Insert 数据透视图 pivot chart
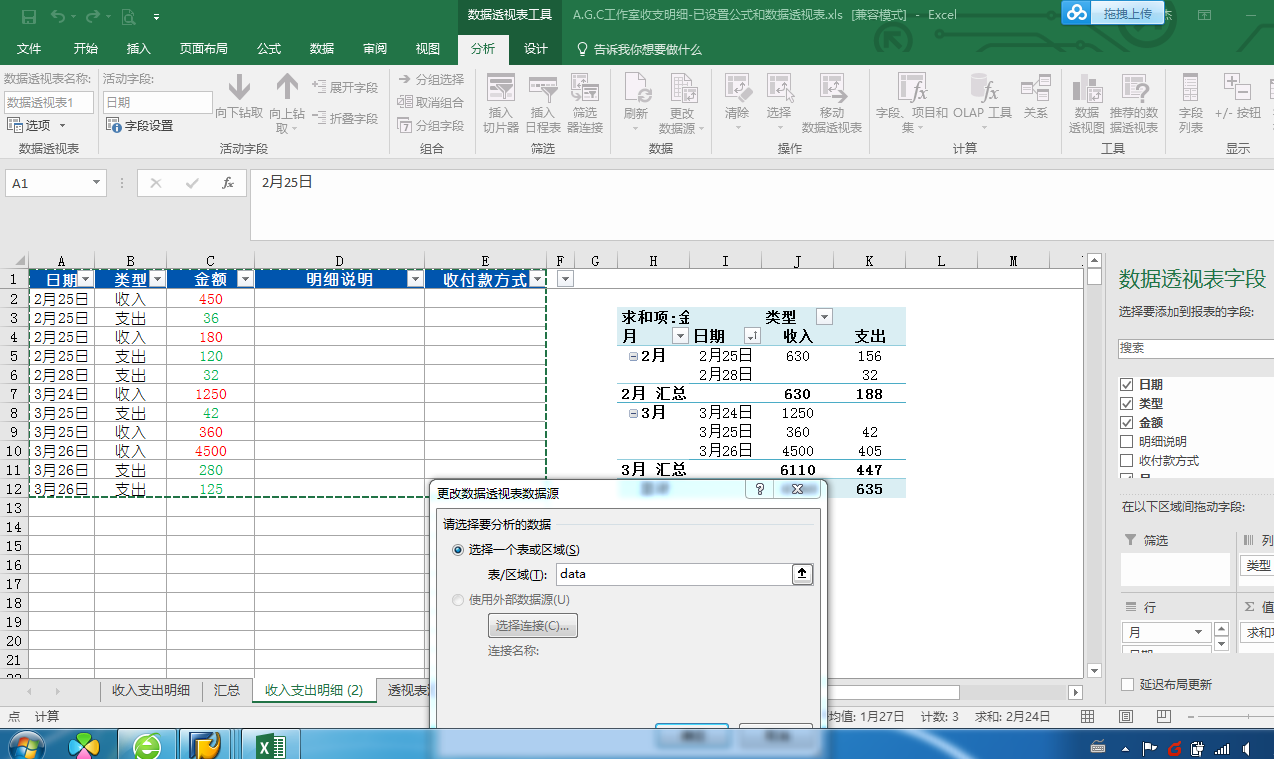This screenshot has width=1274, height=759. pos(1087,102)
